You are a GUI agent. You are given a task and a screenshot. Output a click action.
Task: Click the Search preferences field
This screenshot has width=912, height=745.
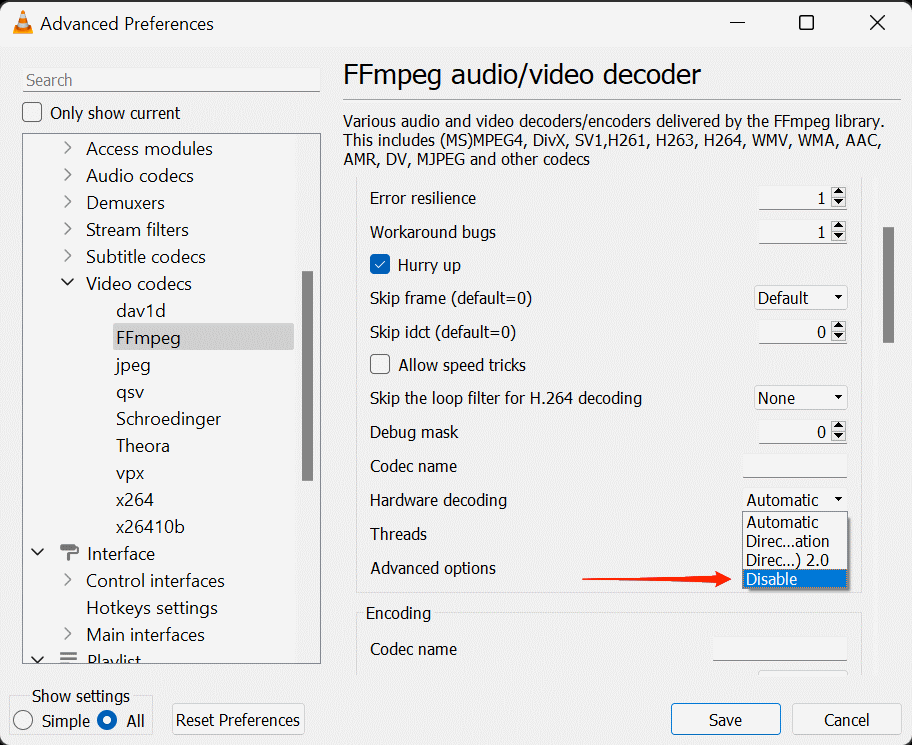[x=170, y=80]
